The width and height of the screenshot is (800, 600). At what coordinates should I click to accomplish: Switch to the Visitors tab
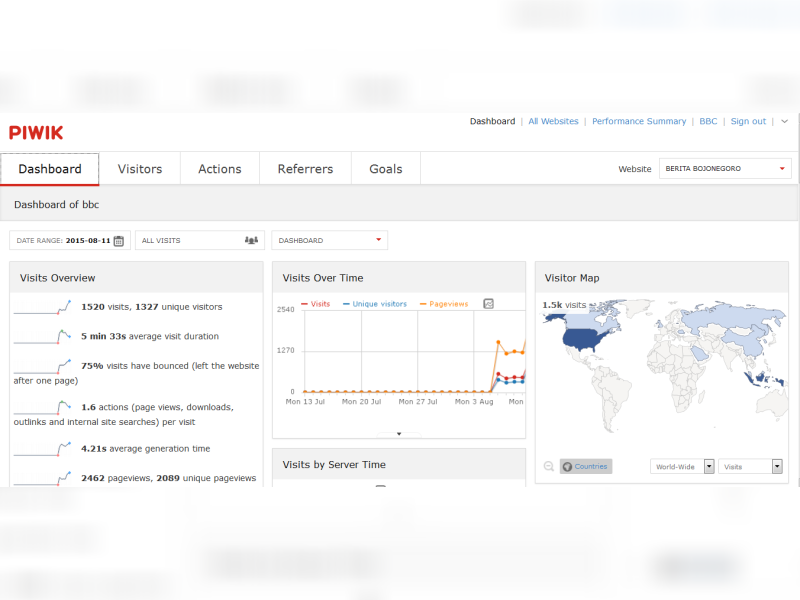(x=140, y=169)
